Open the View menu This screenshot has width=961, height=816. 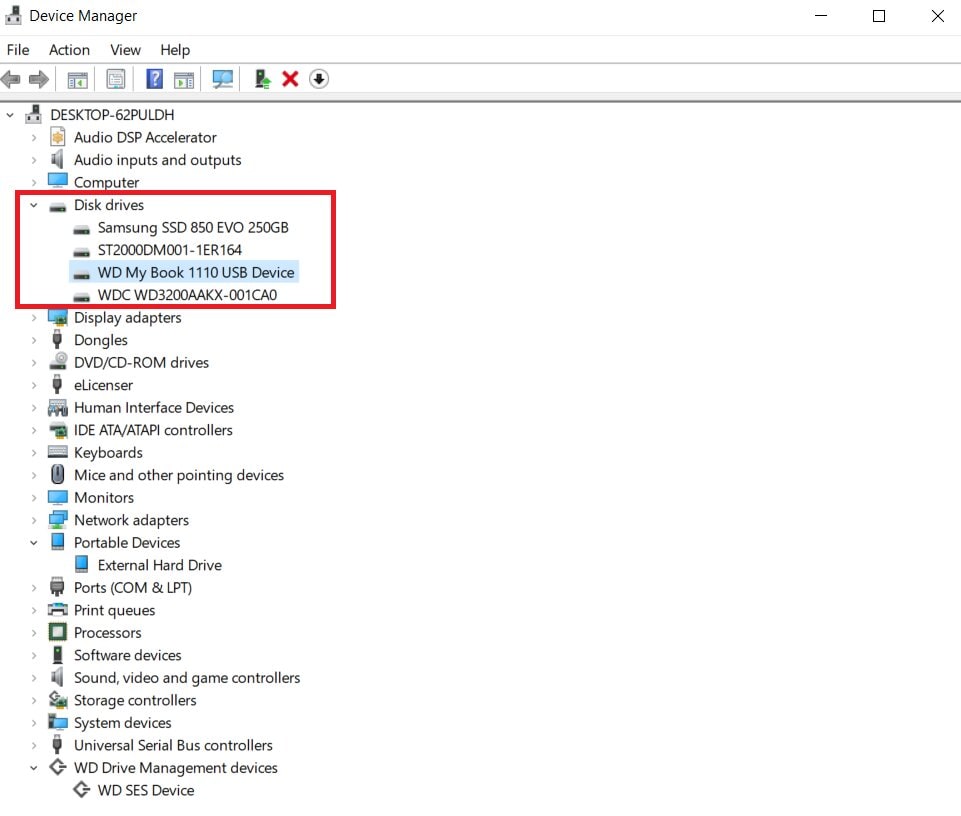point(125,50)
